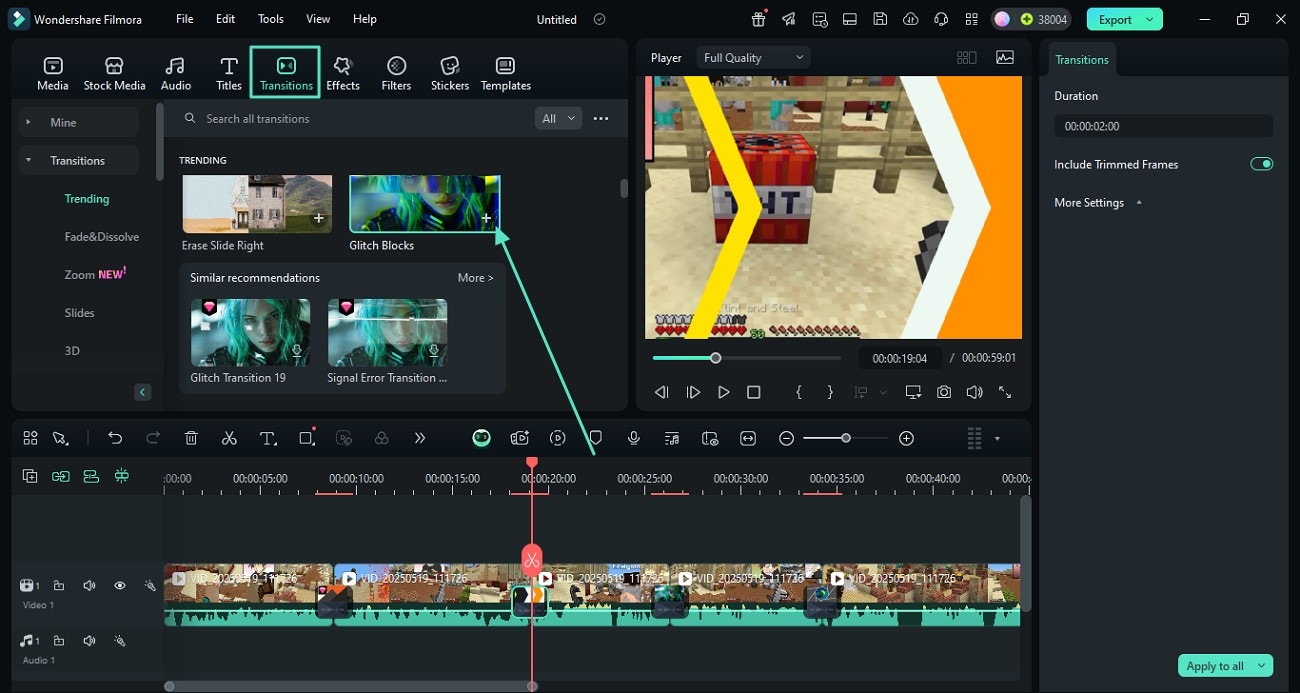Open the Stickers tab
The image size is (1300, 693).
450,73
